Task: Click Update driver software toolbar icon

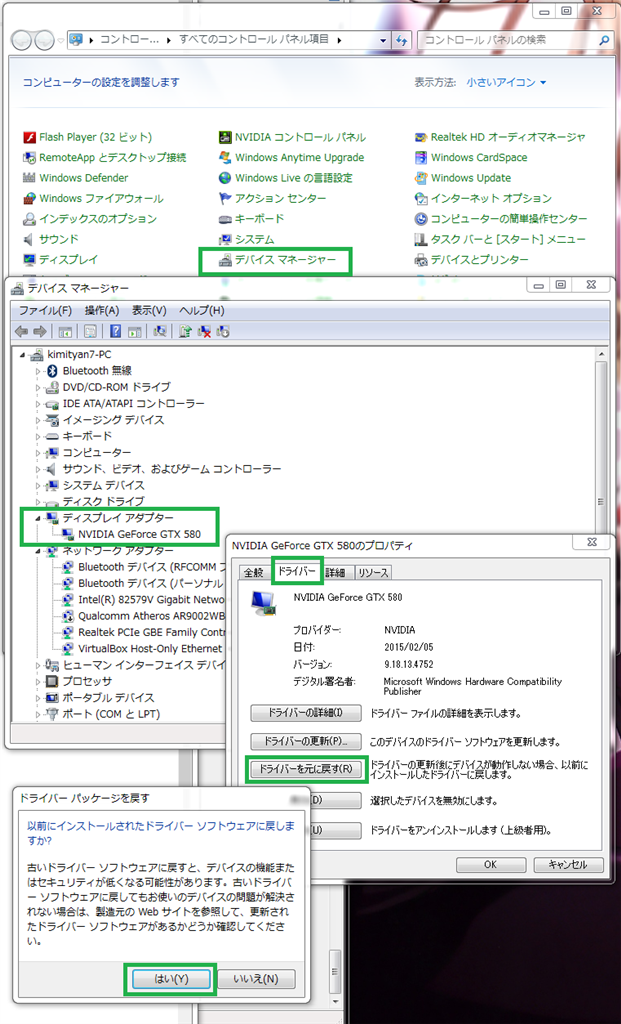Action: [185, 331]
